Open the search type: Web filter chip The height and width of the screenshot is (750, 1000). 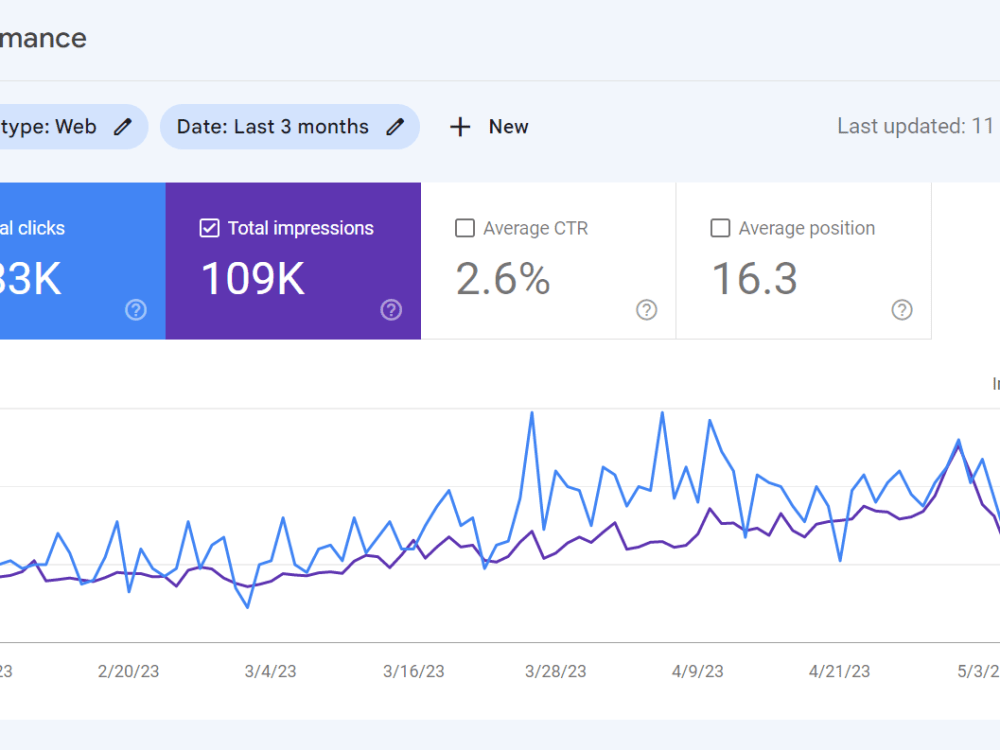coord(73,127)
